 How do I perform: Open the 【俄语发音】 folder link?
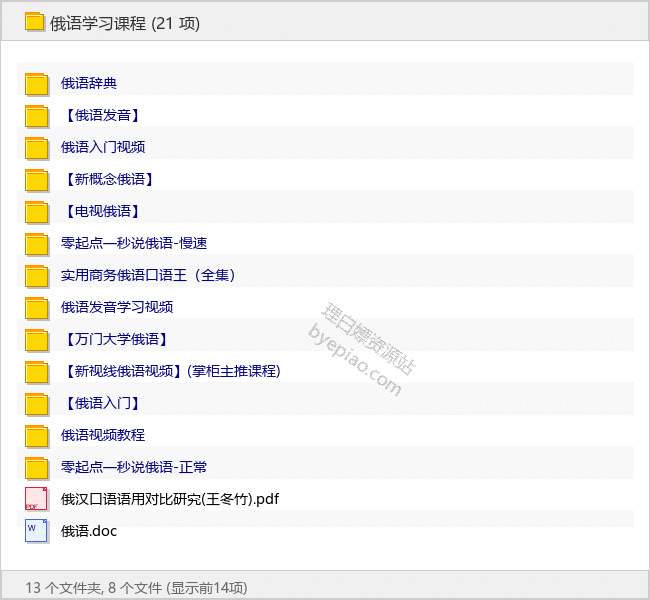103,115
